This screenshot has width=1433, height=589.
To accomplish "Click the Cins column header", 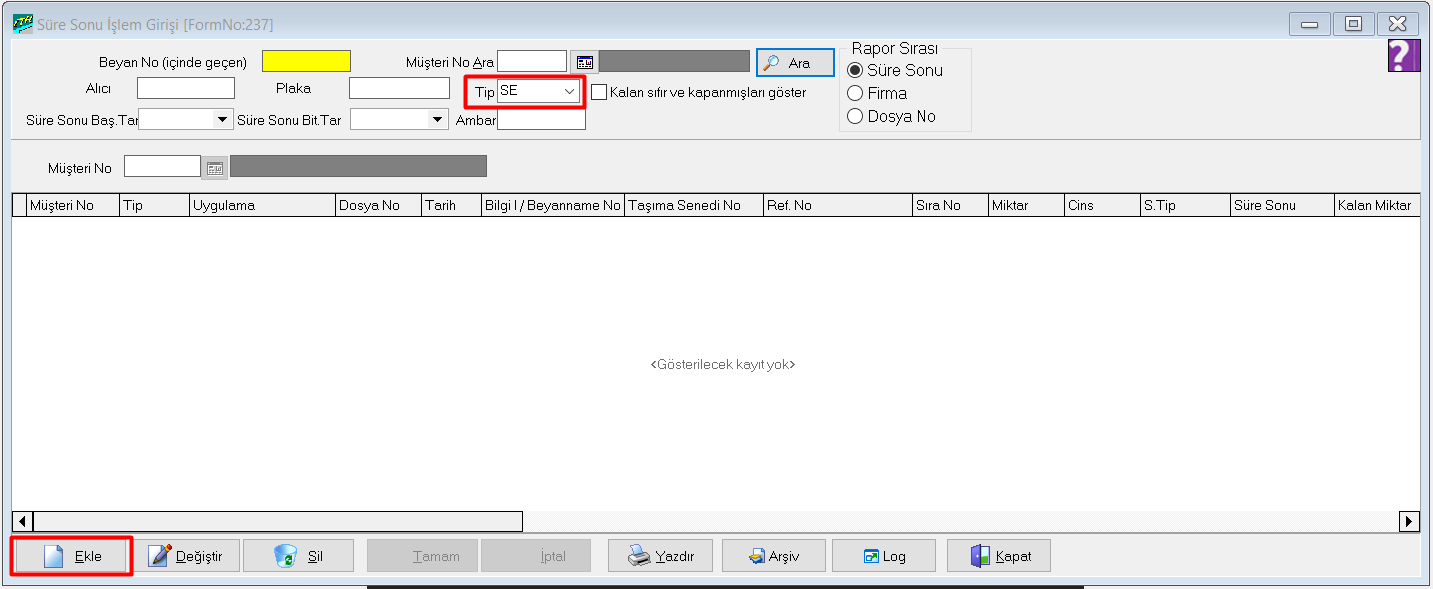I will click(x=1102, y=205).
